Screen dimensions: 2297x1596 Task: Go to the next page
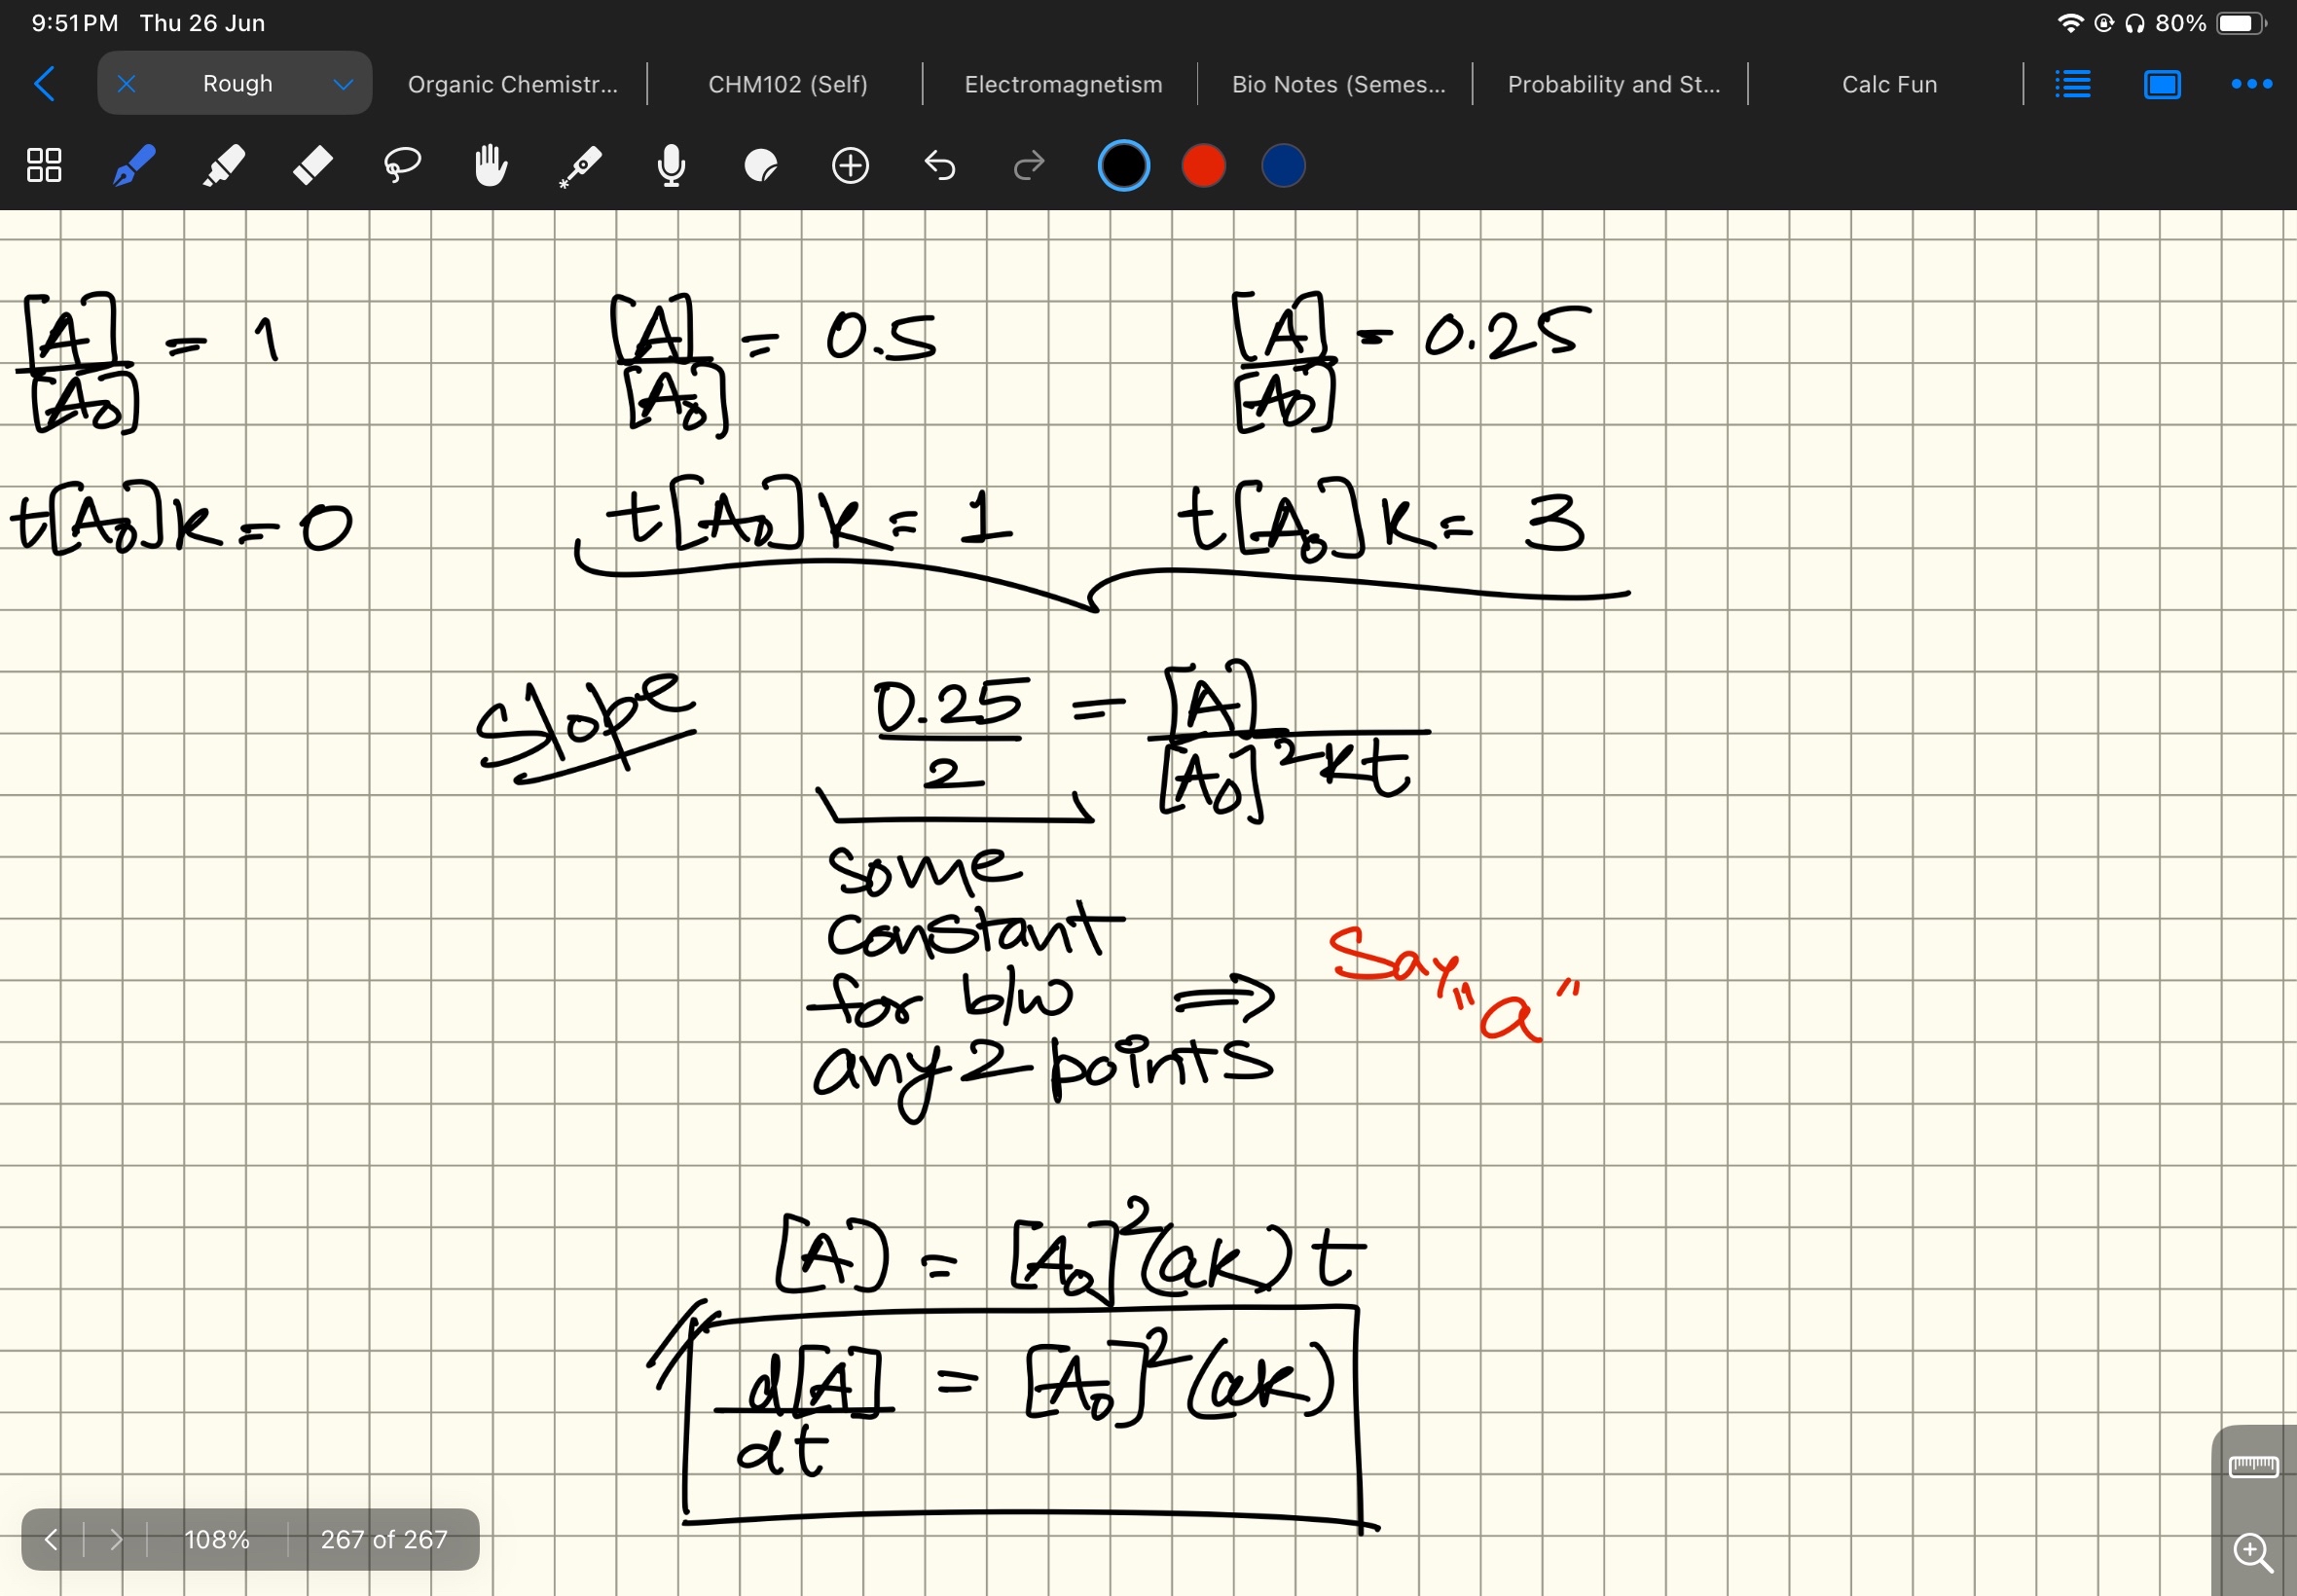tap(116, 1539)
